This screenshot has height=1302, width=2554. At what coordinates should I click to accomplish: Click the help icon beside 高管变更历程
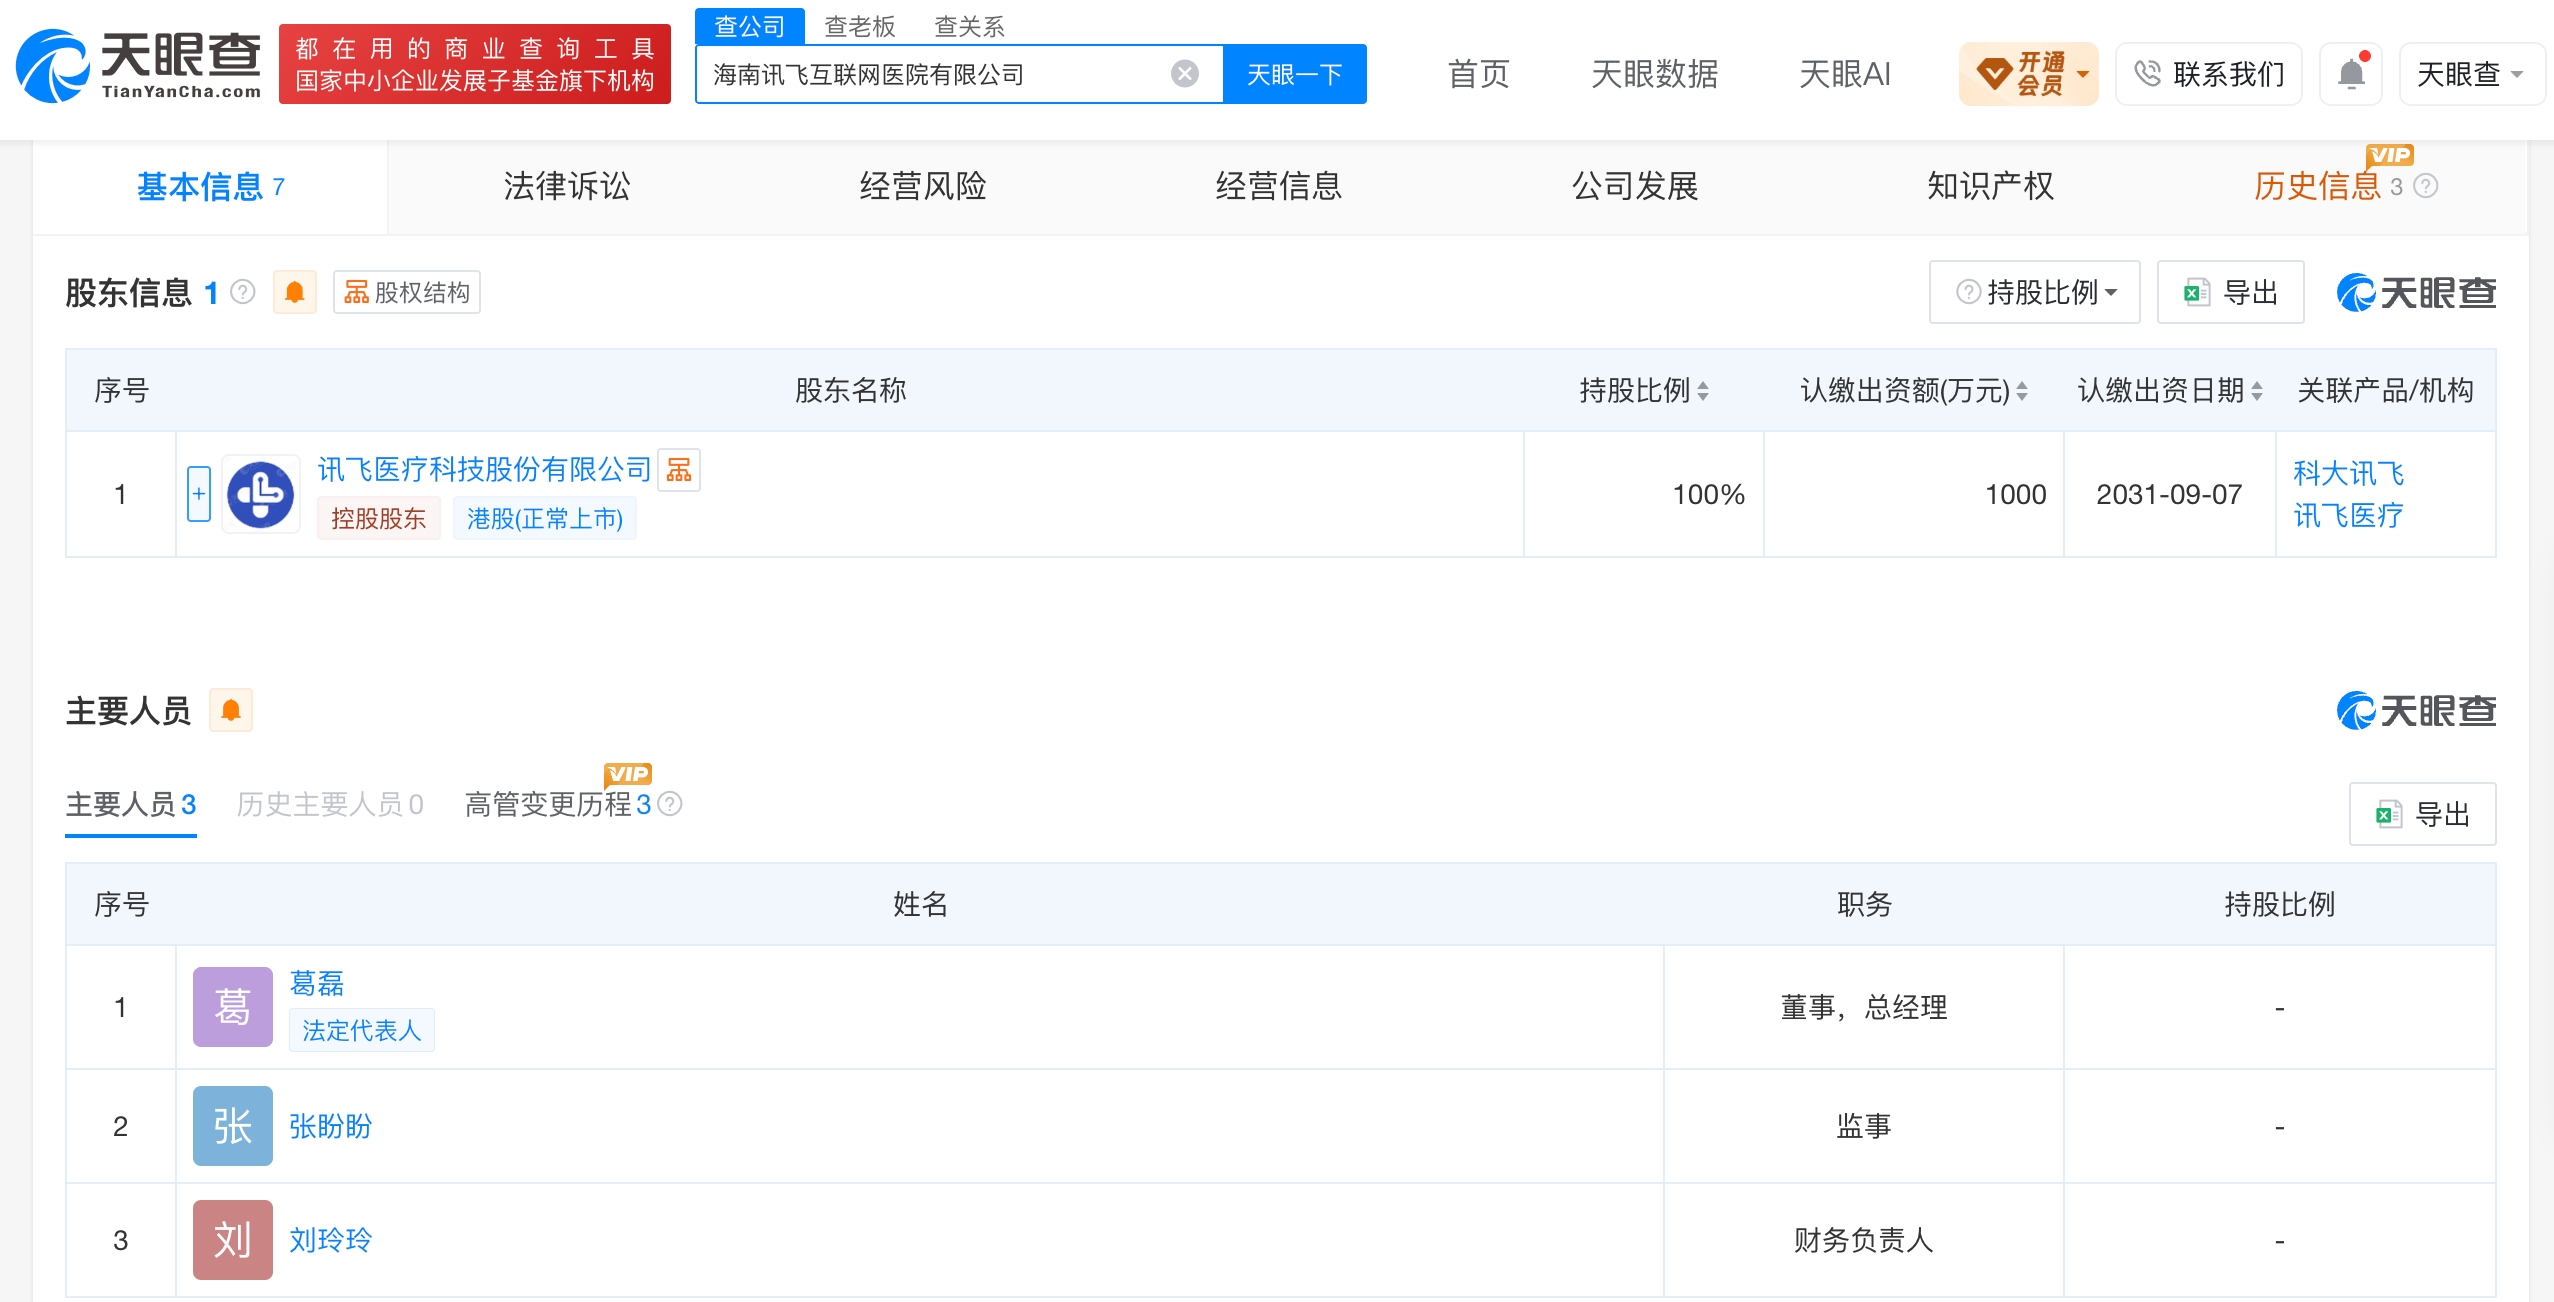pos(670,804)
